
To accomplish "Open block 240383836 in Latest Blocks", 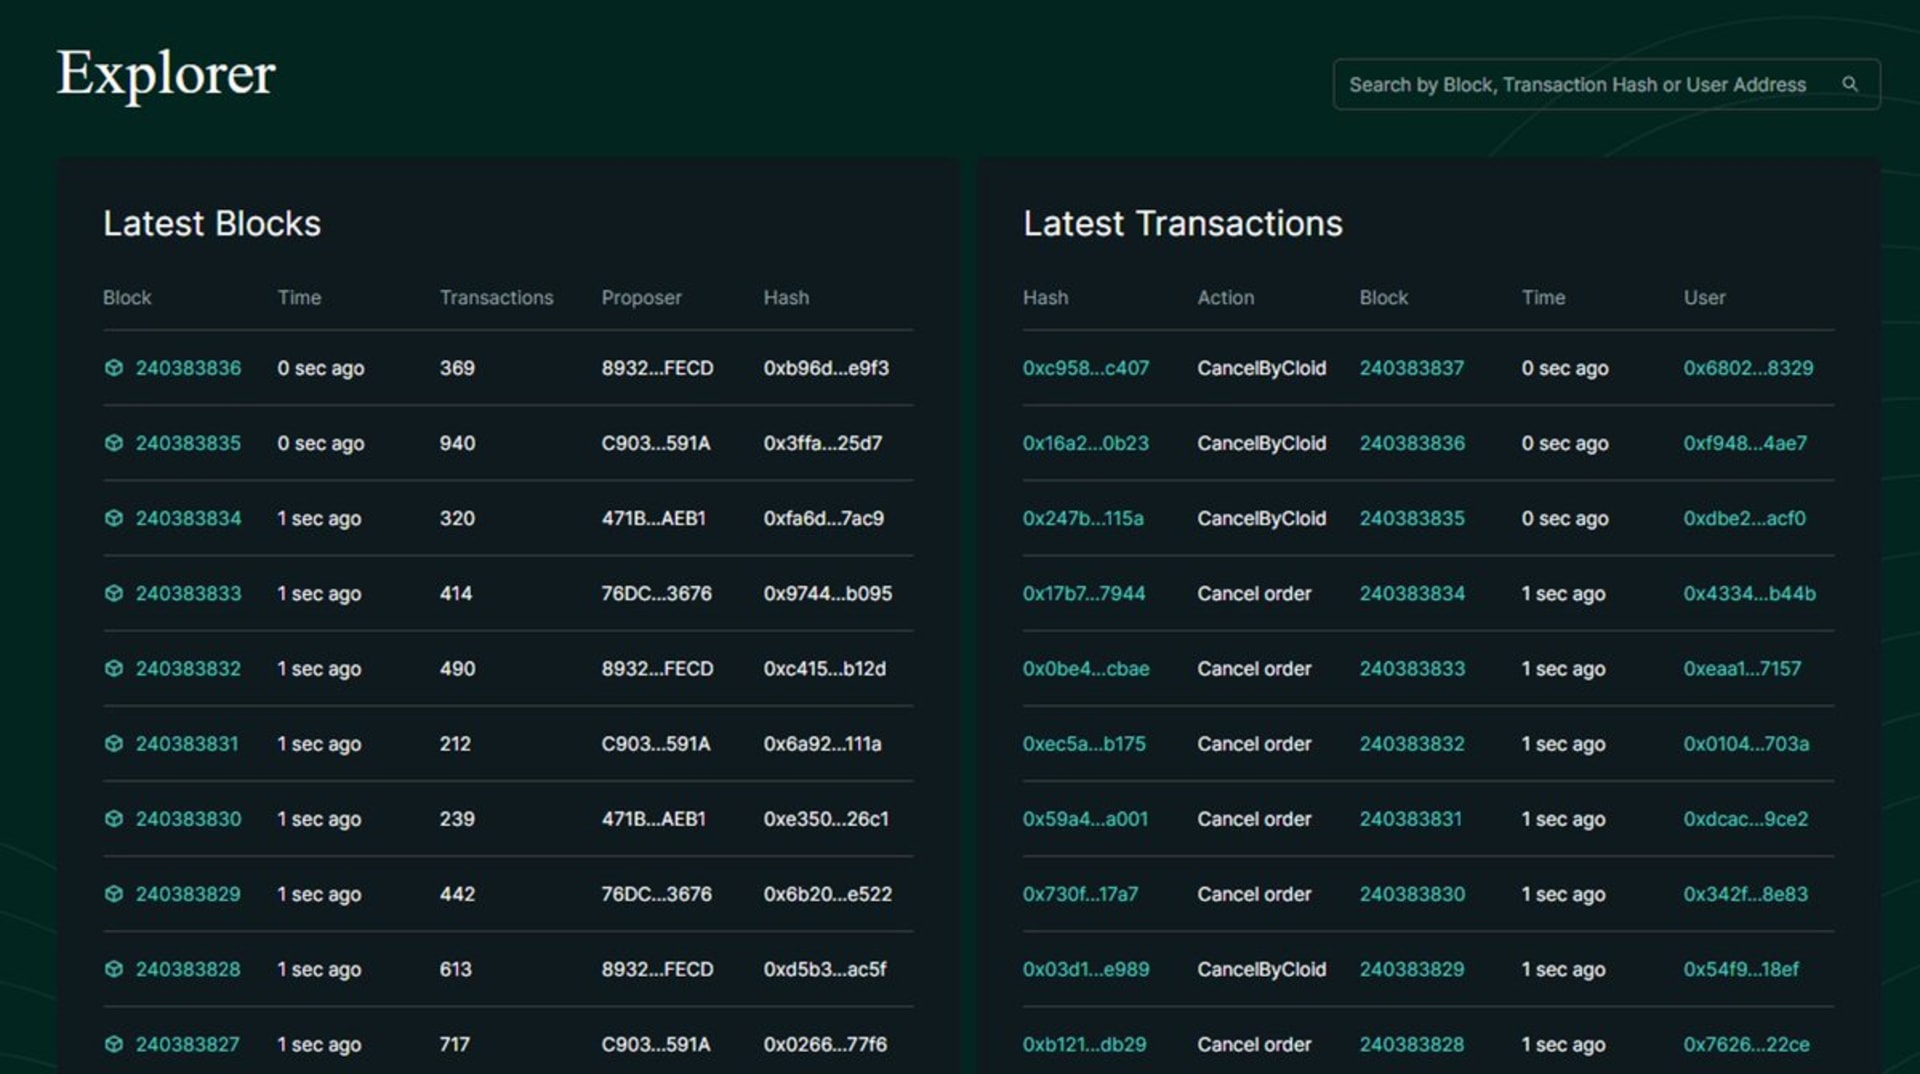I will (x=188, y=368).
